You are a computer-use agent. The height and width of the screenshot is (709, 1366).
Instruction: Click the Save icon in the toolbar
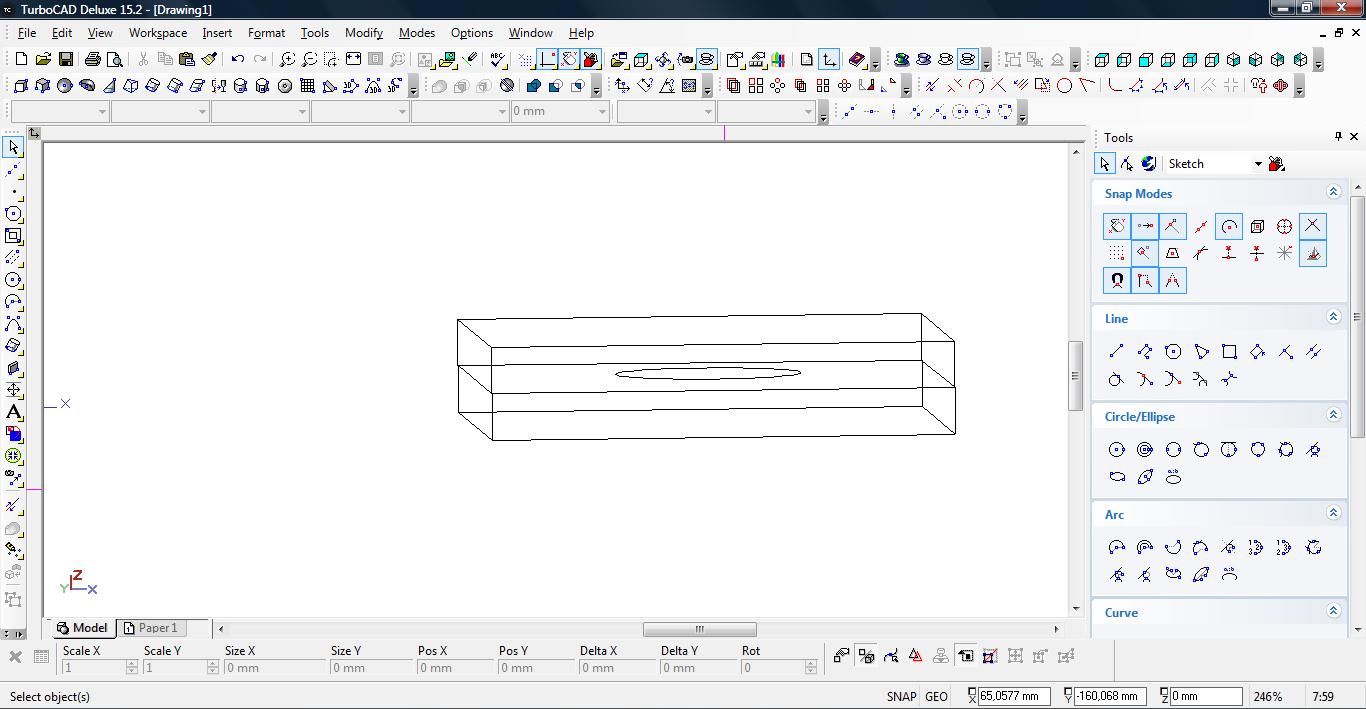(66, 60)
